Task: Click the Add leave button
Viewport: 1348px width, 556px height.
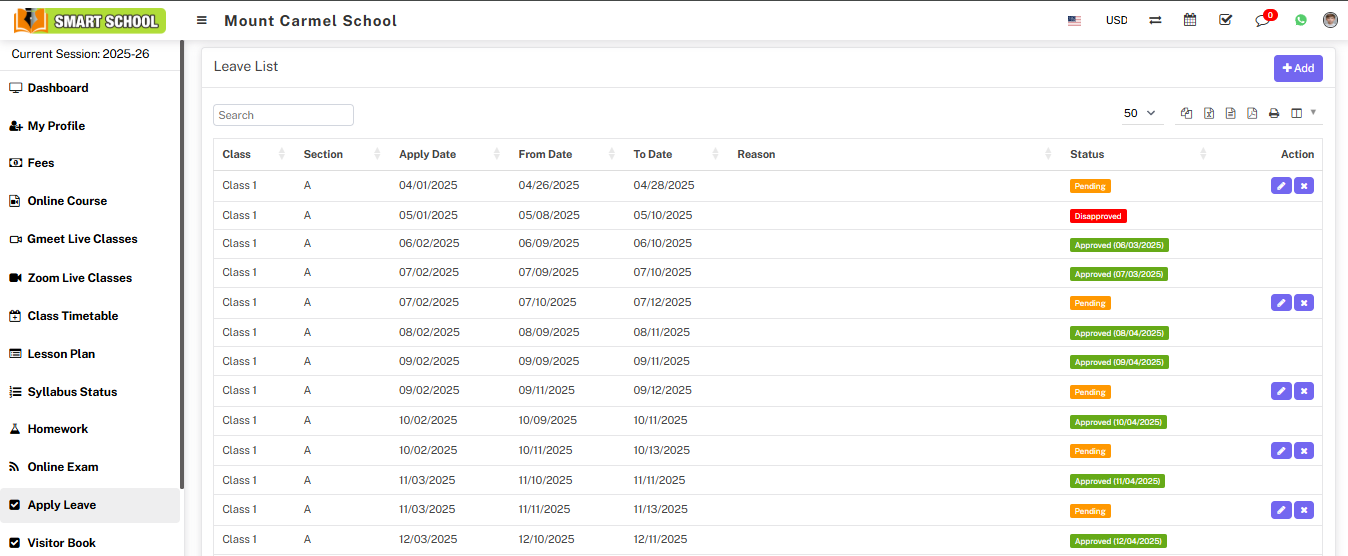Action: coord(1298,68)
